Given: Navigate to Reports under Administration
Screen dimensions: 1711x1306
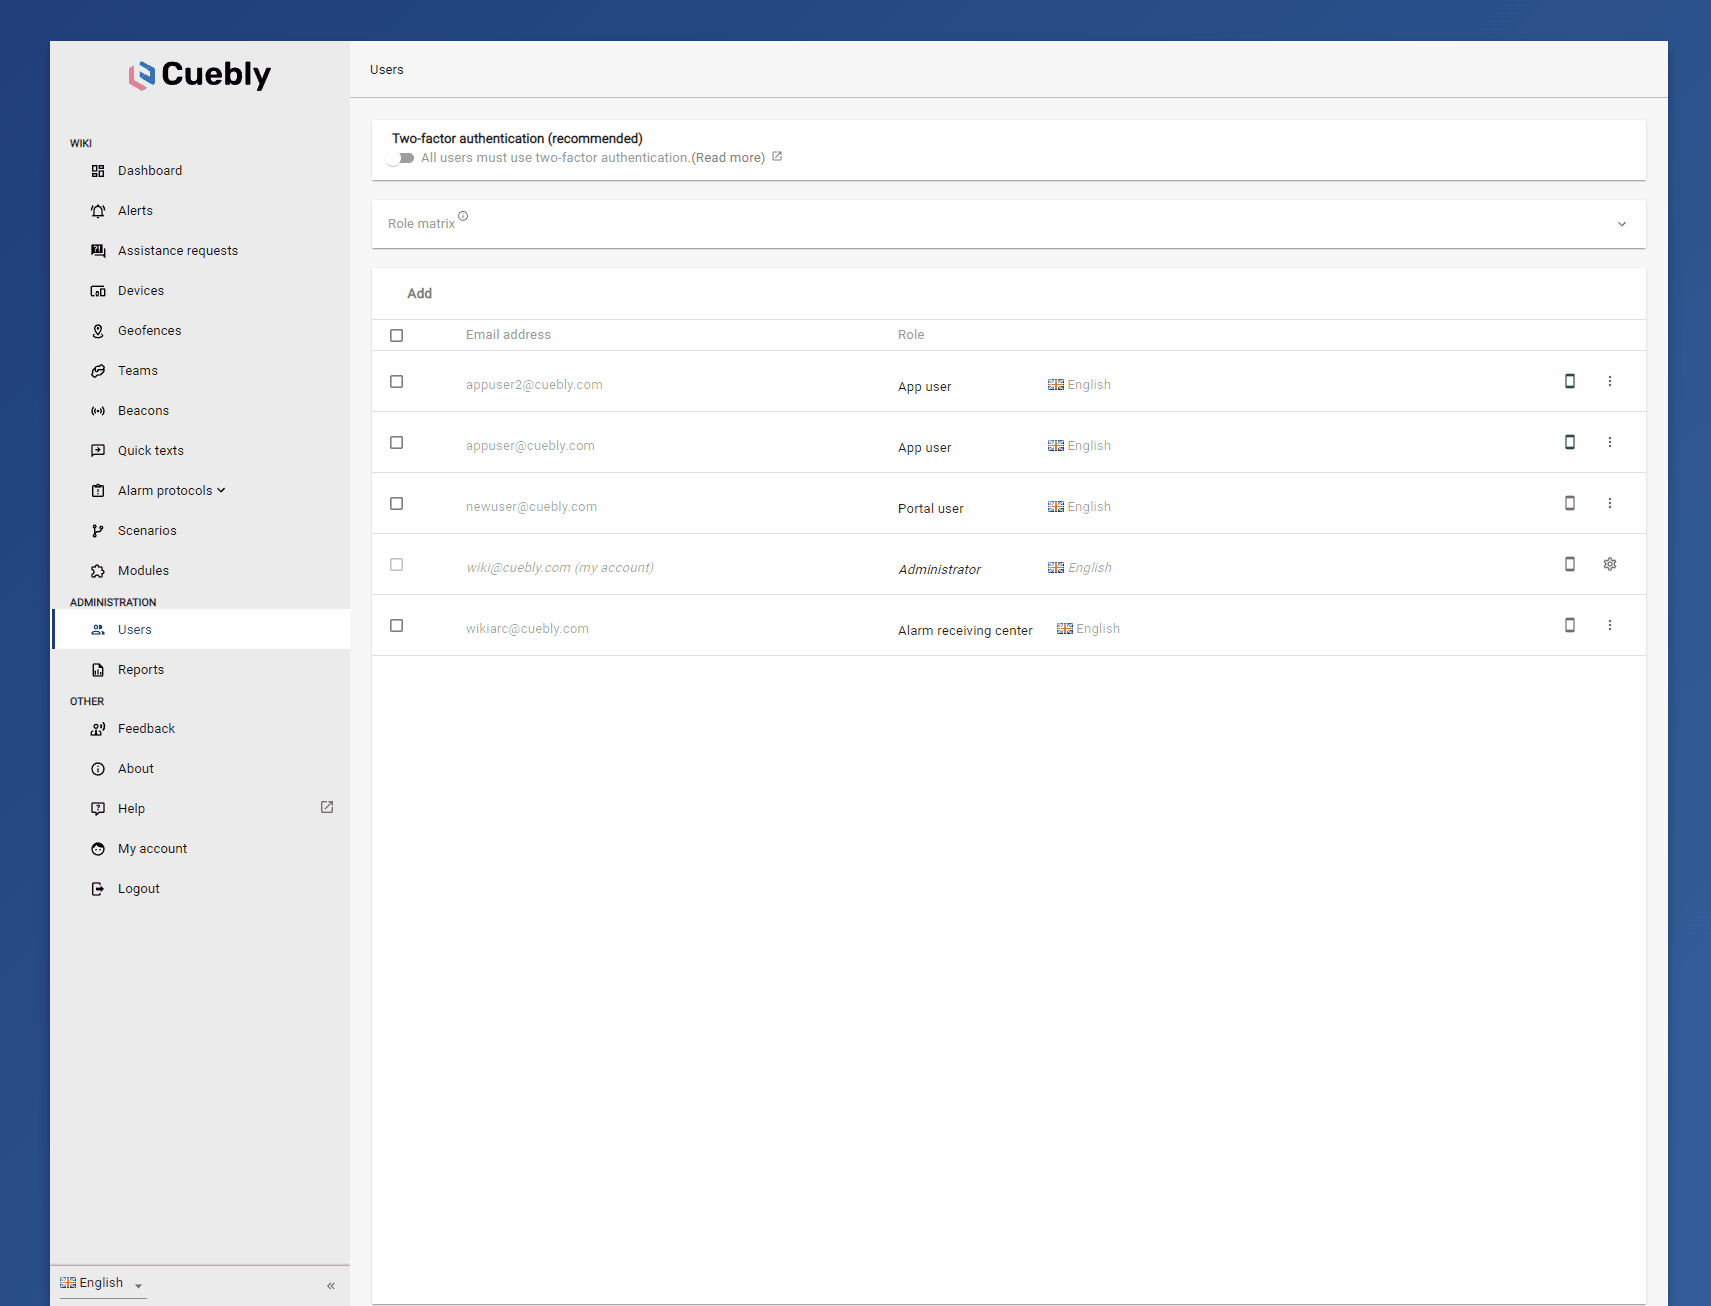Looking at the screenshot, I should pos(141,669).
